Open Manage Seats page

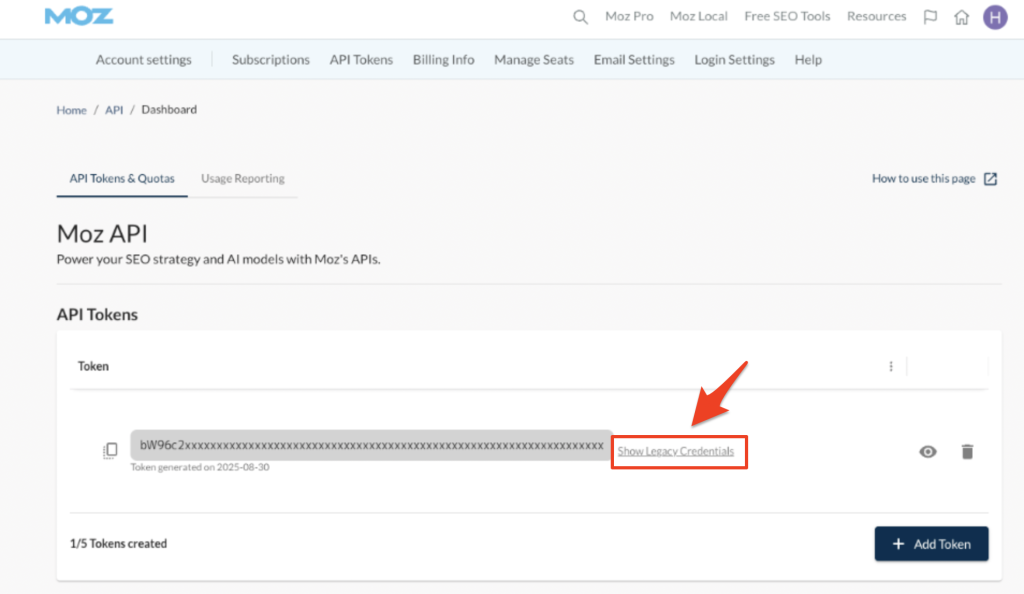[534, 60]
